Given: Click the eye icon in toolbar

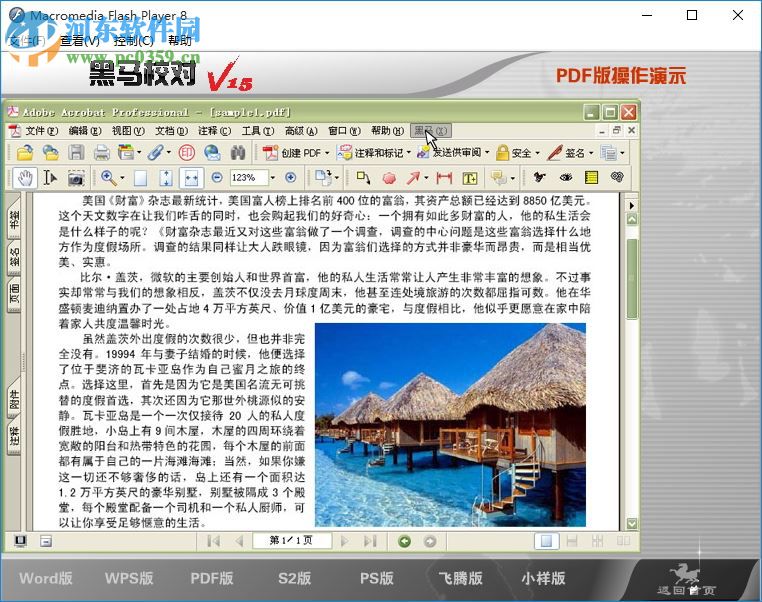Looking at the screenshot, I should click(566, 177).
